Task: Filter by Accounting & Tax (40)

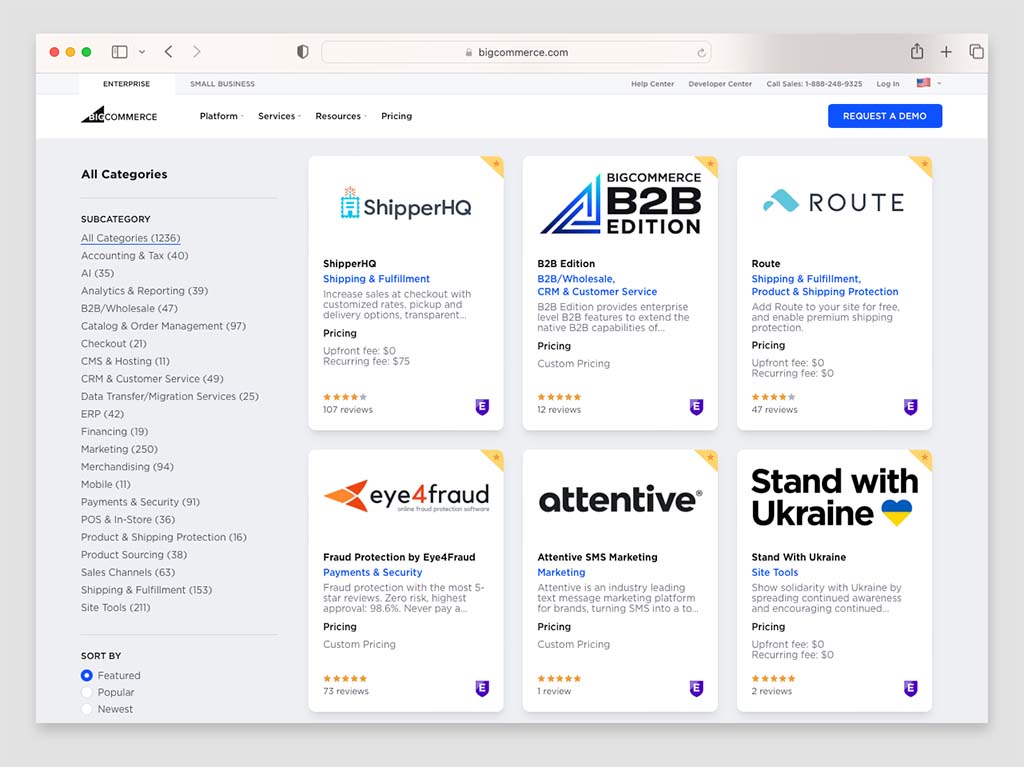Action: tap(135, 255)
